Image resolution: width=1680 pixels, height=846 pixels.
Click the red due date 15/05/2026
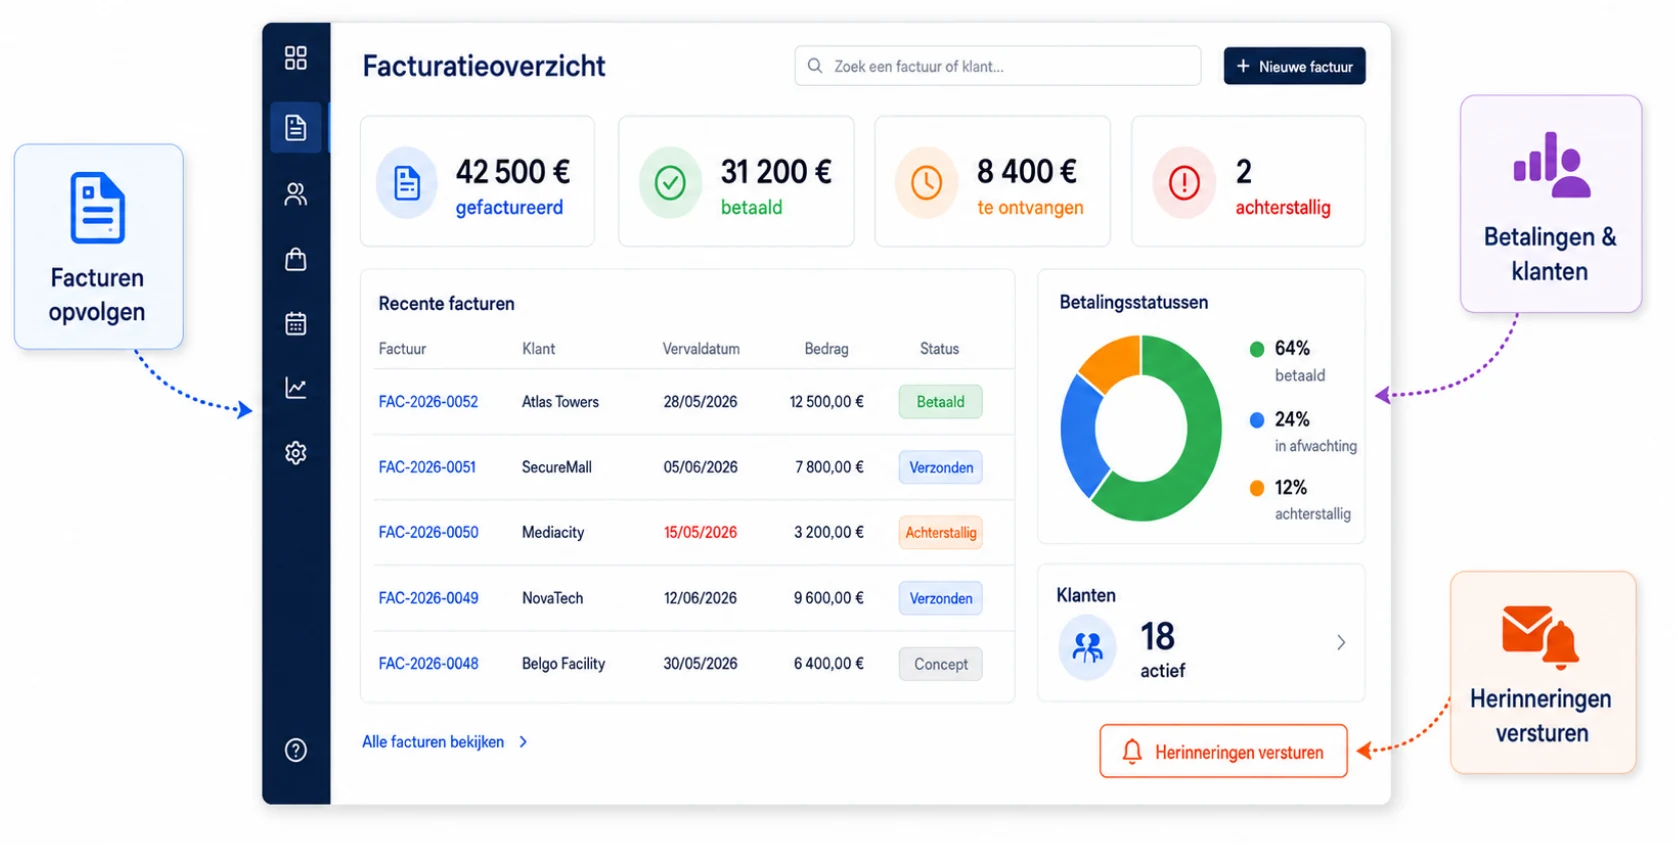tap(700, 533)
